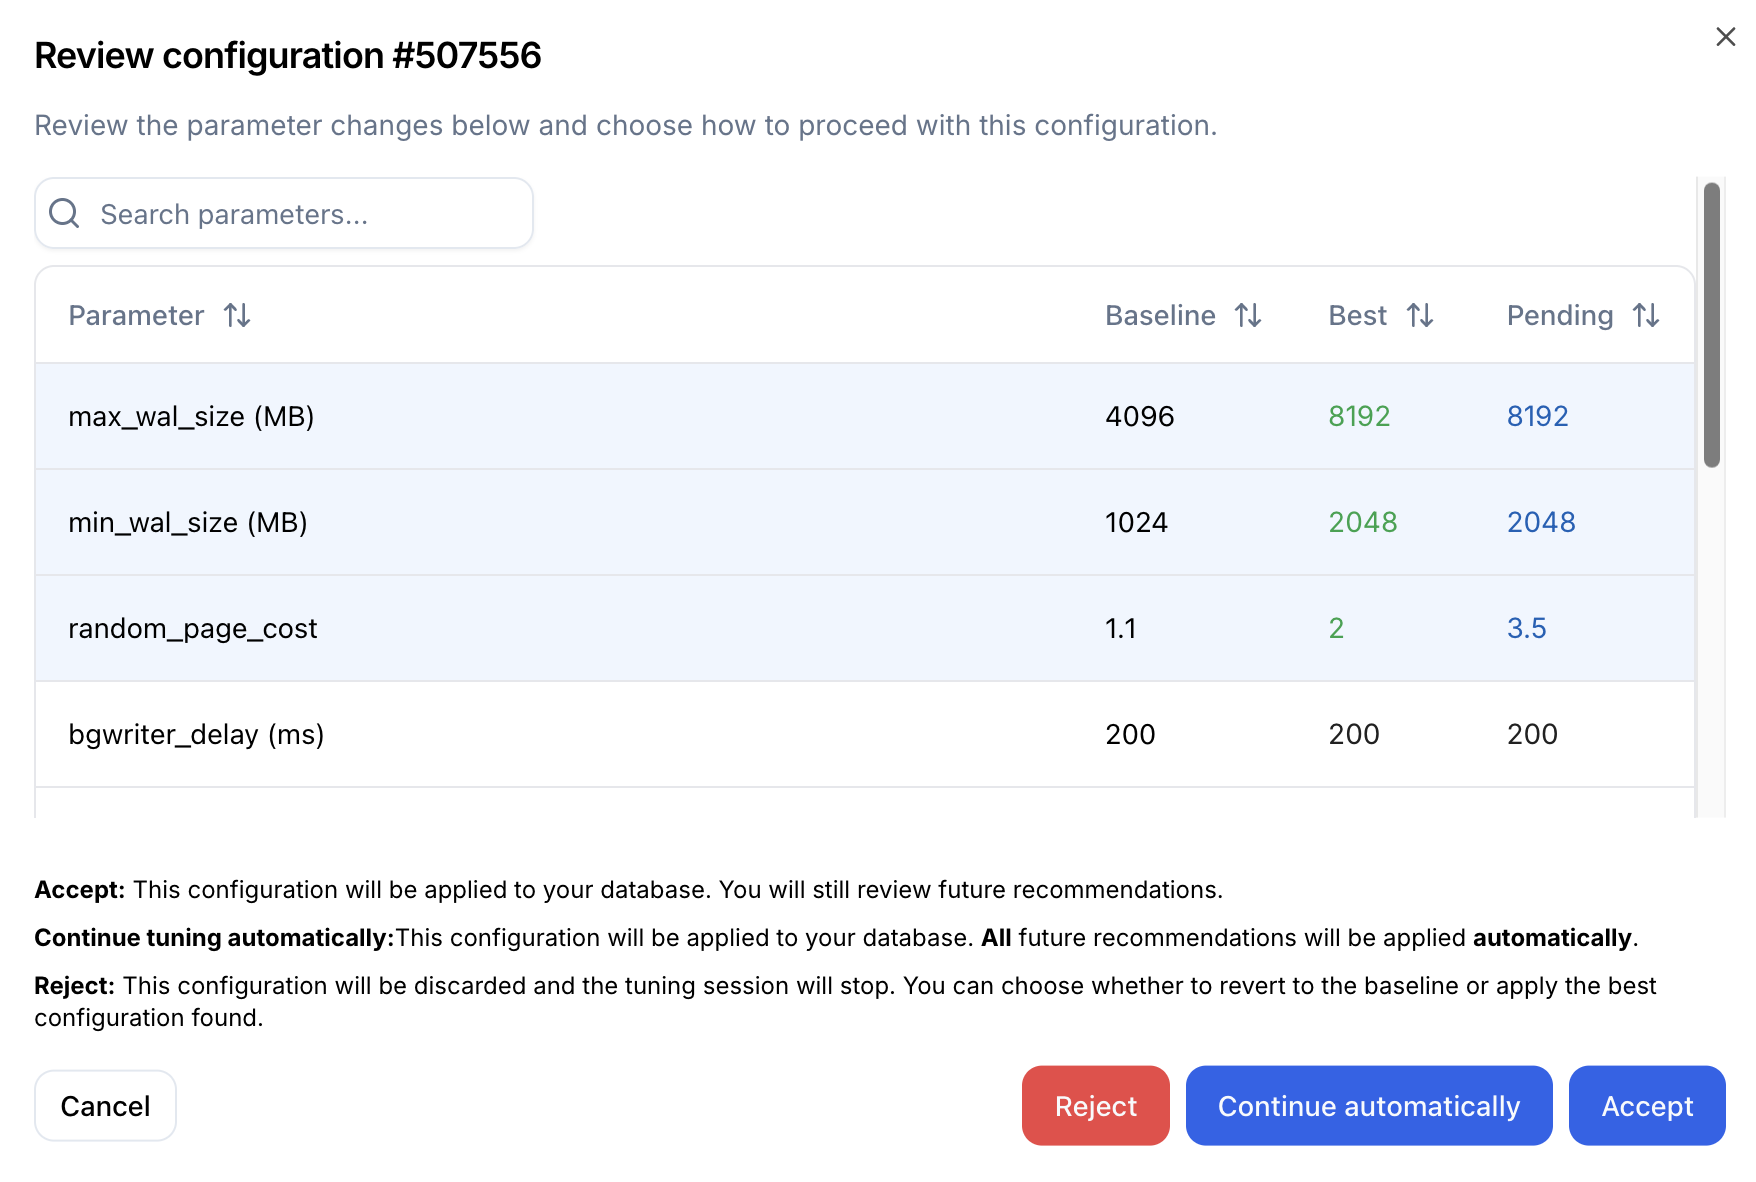The width and height of the screenshot is (1756, 1182).
Task: Sort by Best column arrows icon
Action: [1420, 316]
